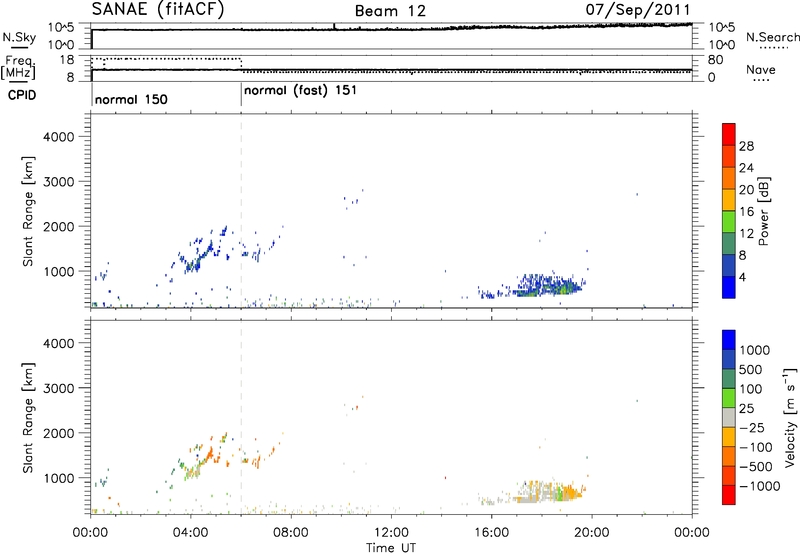Click the 'Power [dB]' colorbar label
Viewport: 800px width, 554px height.
click(x=763, y=211)
